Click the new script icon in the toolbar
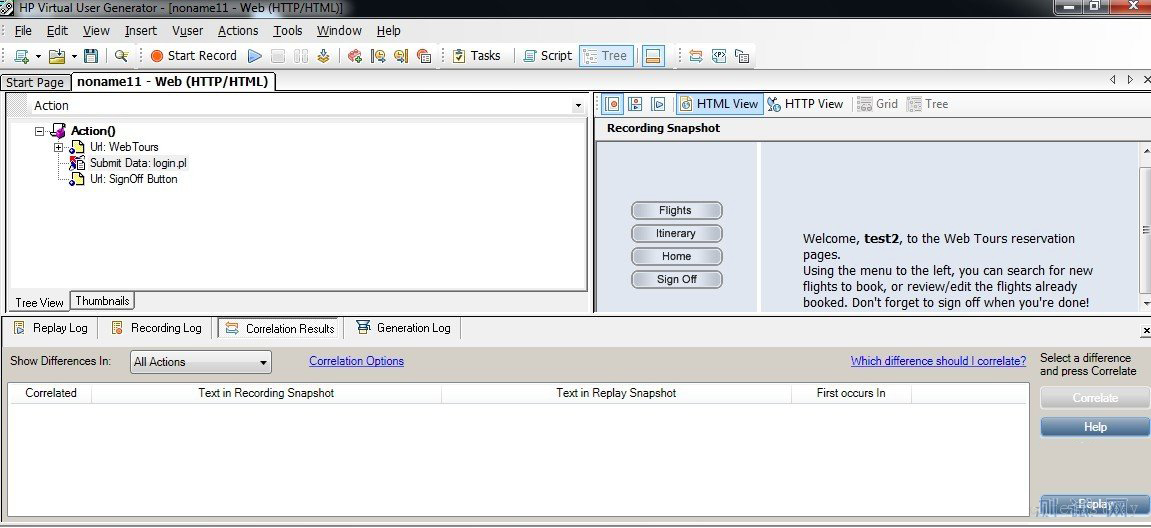This screenshot has height=528, width=1151. 21,56
